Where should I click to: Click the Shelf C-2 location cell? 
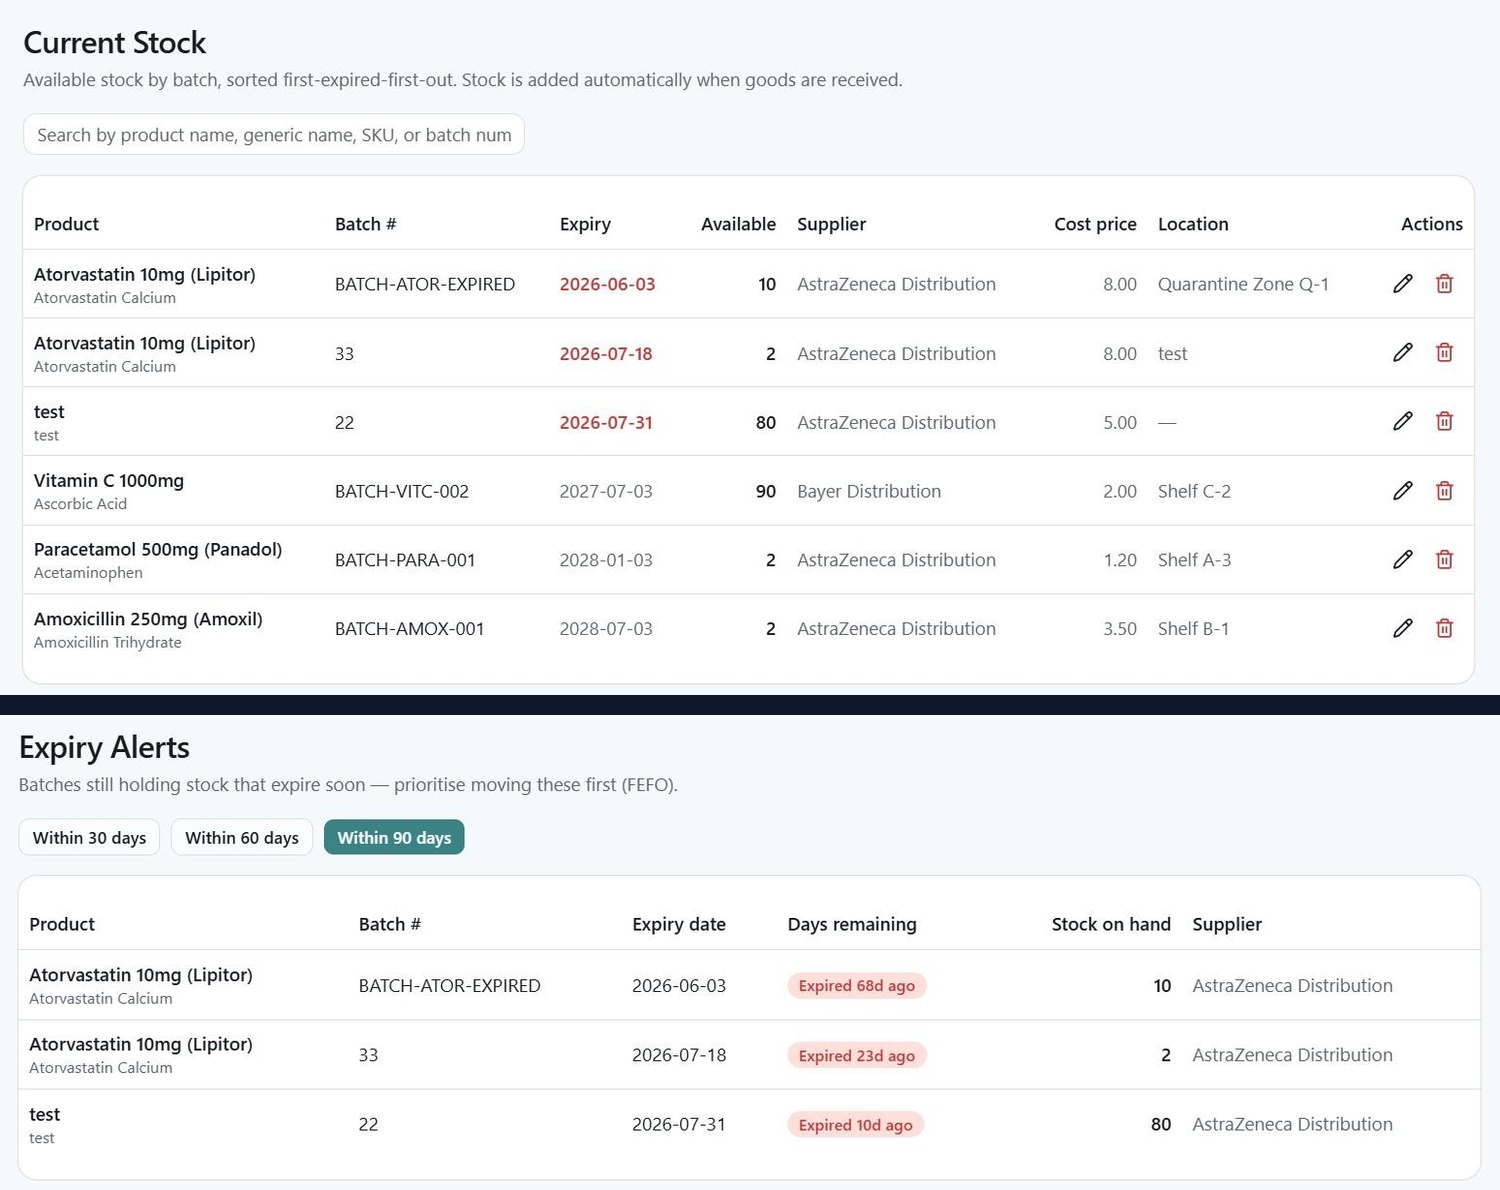click(1194, 491)
